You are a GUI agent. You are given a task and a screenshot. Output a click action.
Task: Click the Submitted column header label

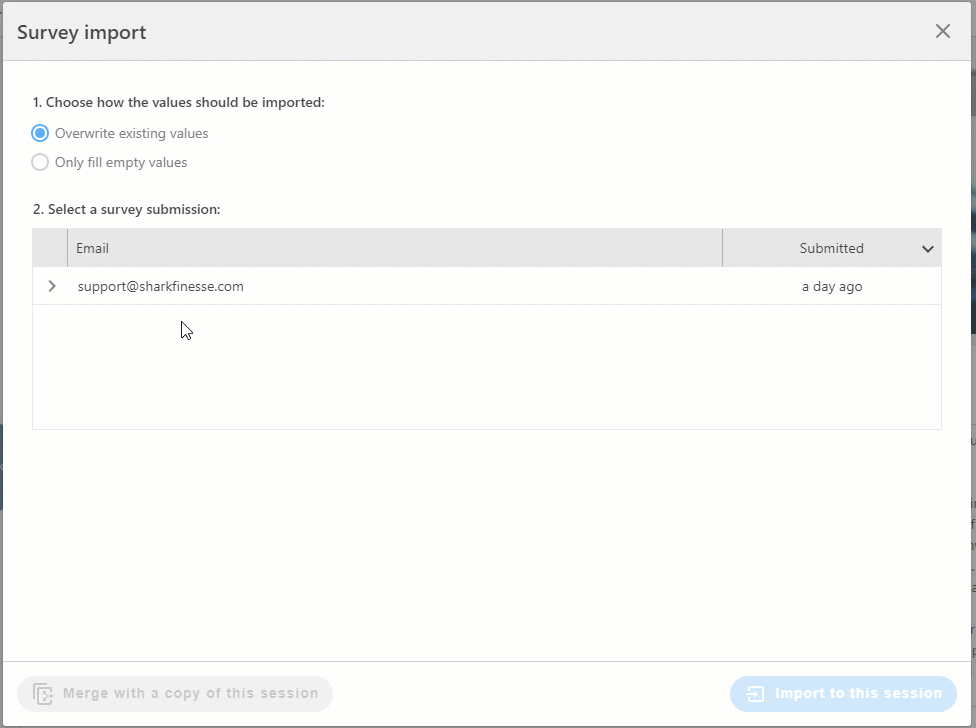coord(831,248)
